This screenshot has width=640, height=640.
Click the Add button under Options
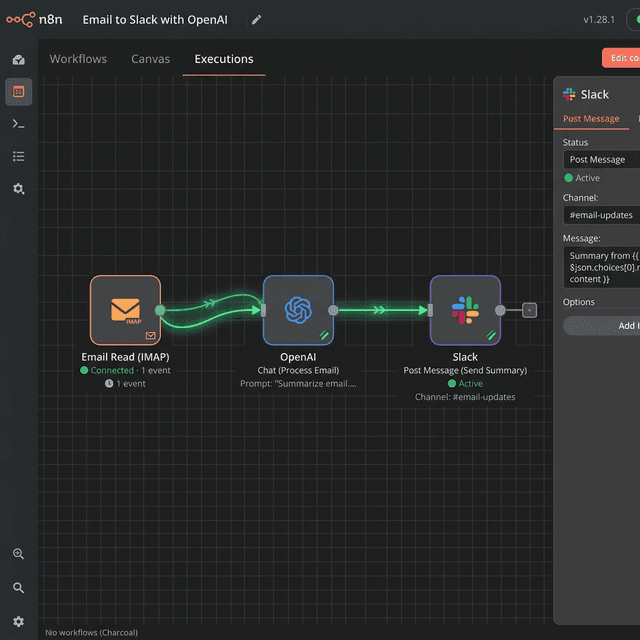pos(602,326)
